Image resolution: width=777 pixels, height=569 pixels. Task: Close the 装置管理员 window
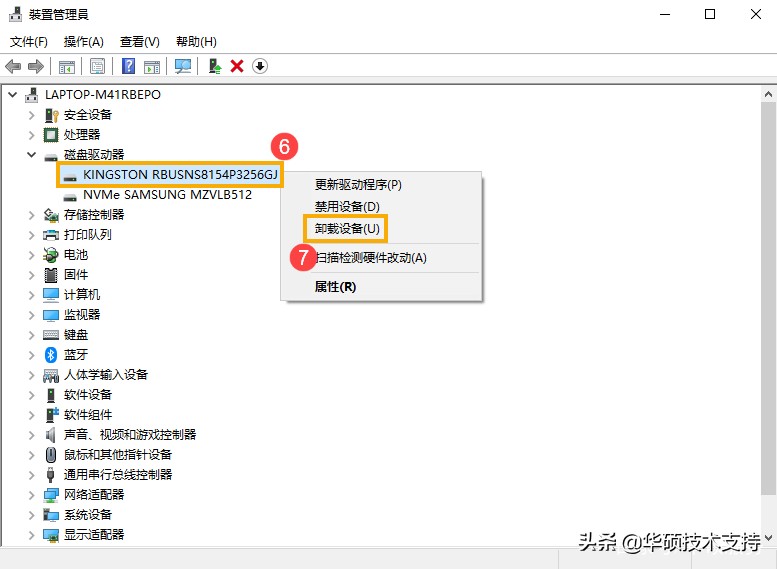click(756, 14)
